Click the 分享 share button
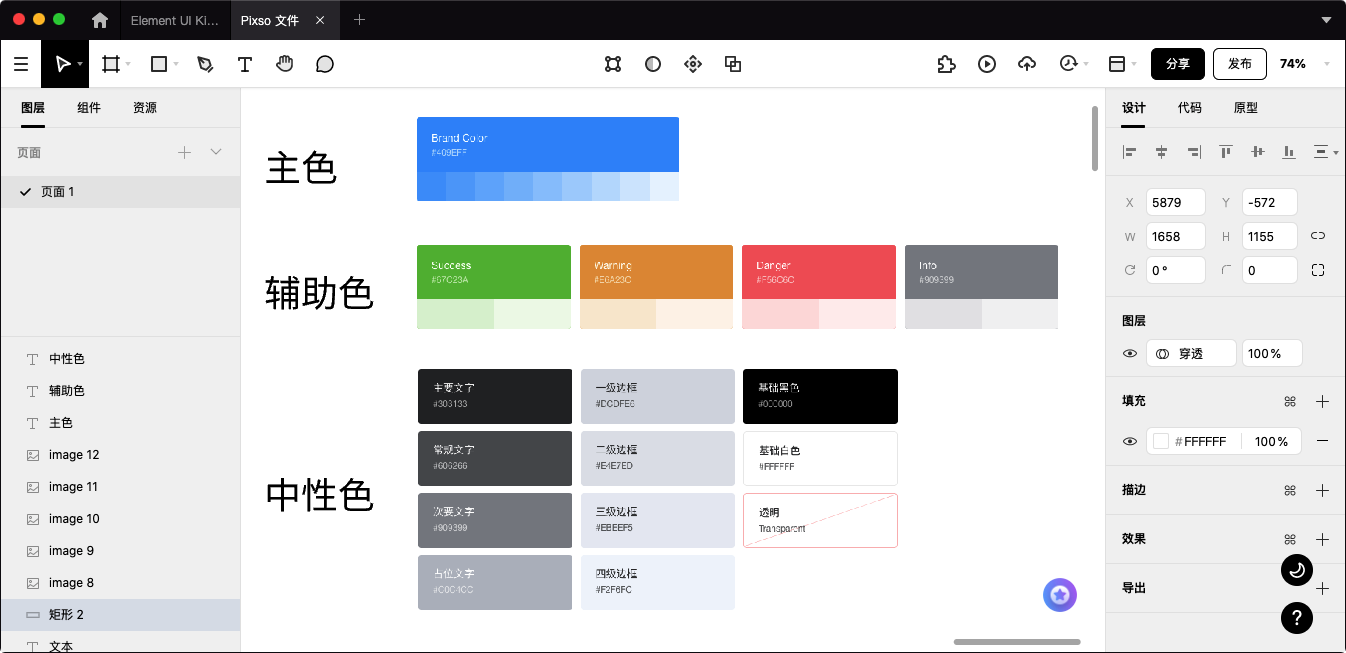Screen dimensions: 1346x653 1178,64
